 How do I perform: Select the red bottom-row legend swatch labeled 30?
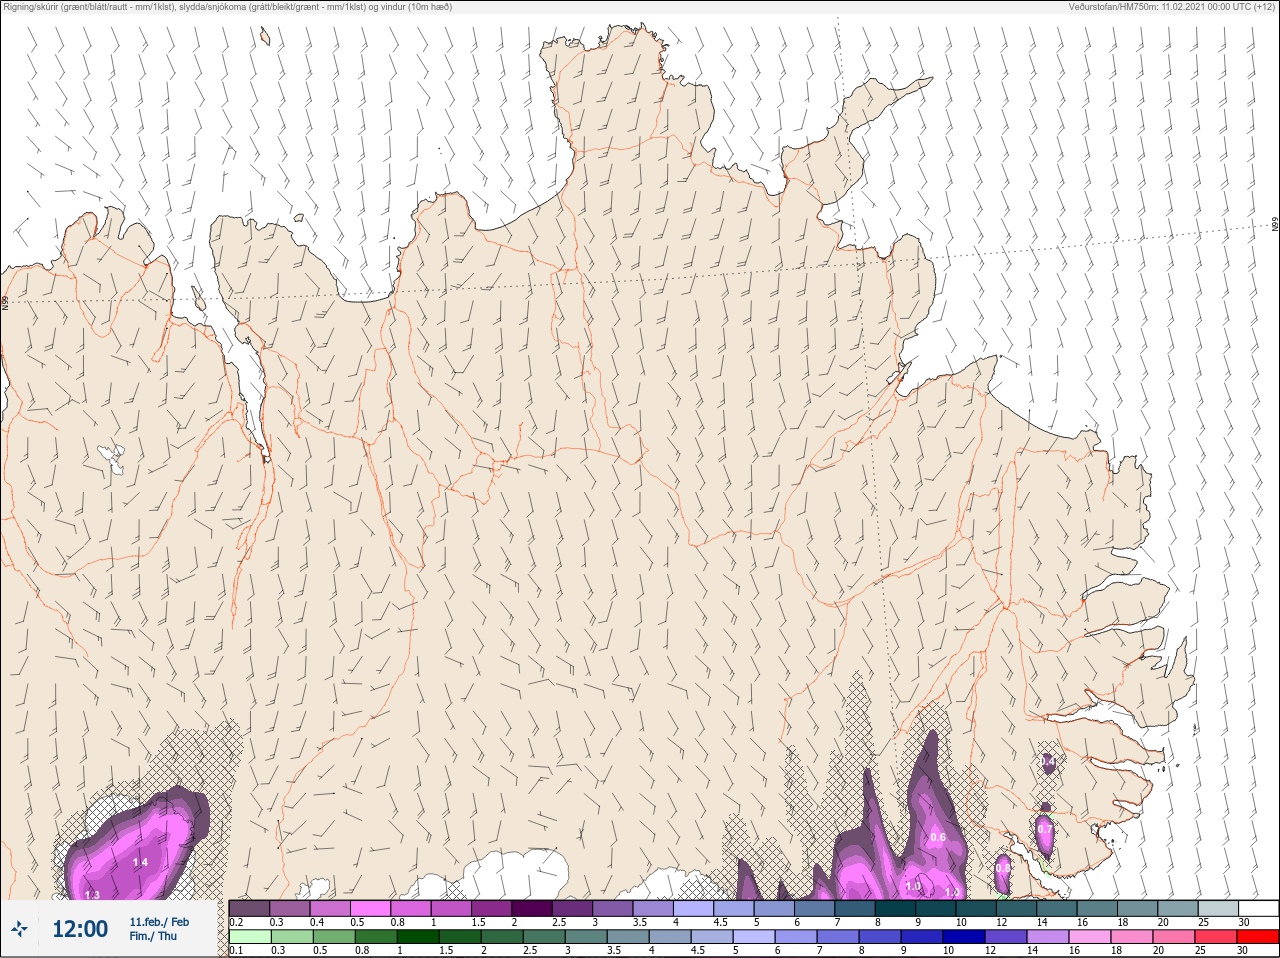[1257, 937]
